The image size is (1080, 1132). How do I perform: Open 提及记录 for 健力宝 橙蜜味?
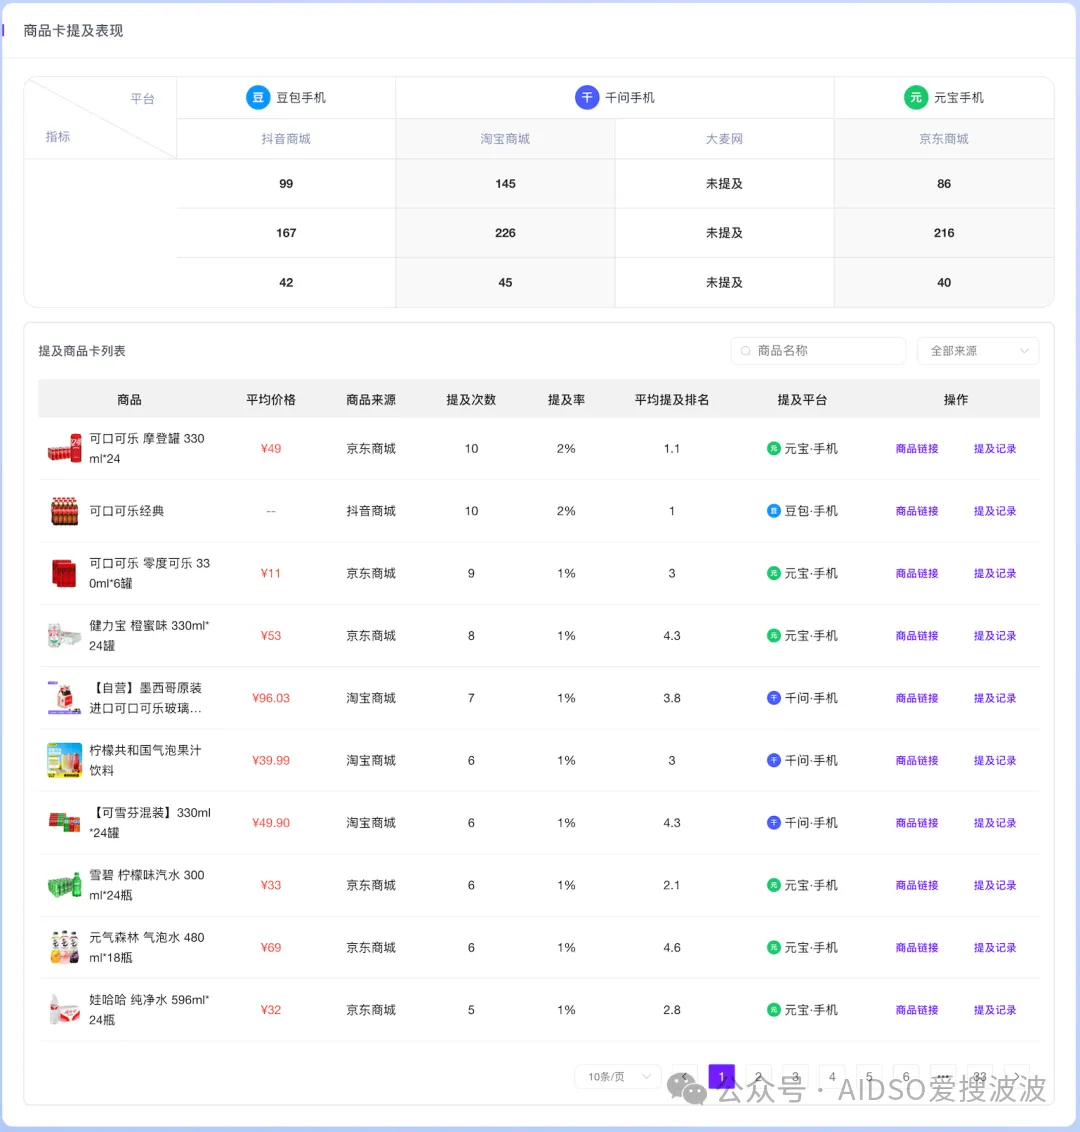click(995, 635)
